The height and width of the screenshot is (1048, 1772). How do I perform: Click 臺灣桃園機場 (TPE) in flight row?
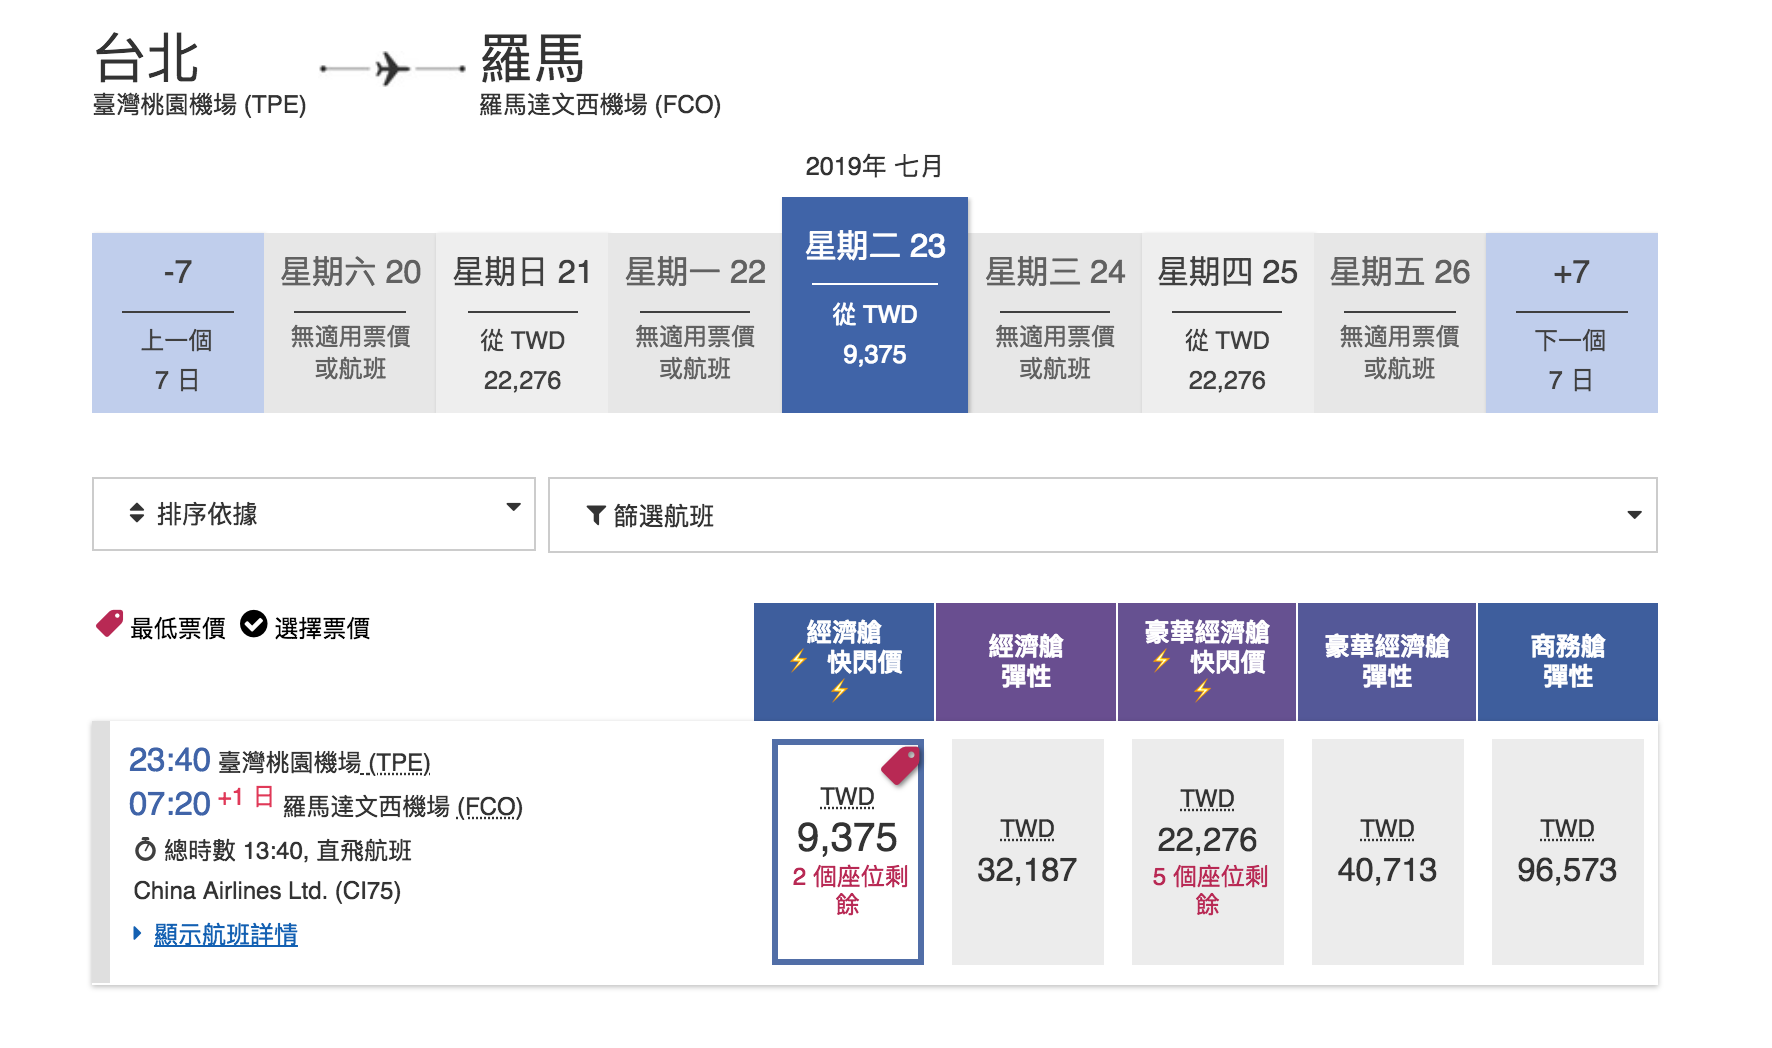(x=324, y=763)
